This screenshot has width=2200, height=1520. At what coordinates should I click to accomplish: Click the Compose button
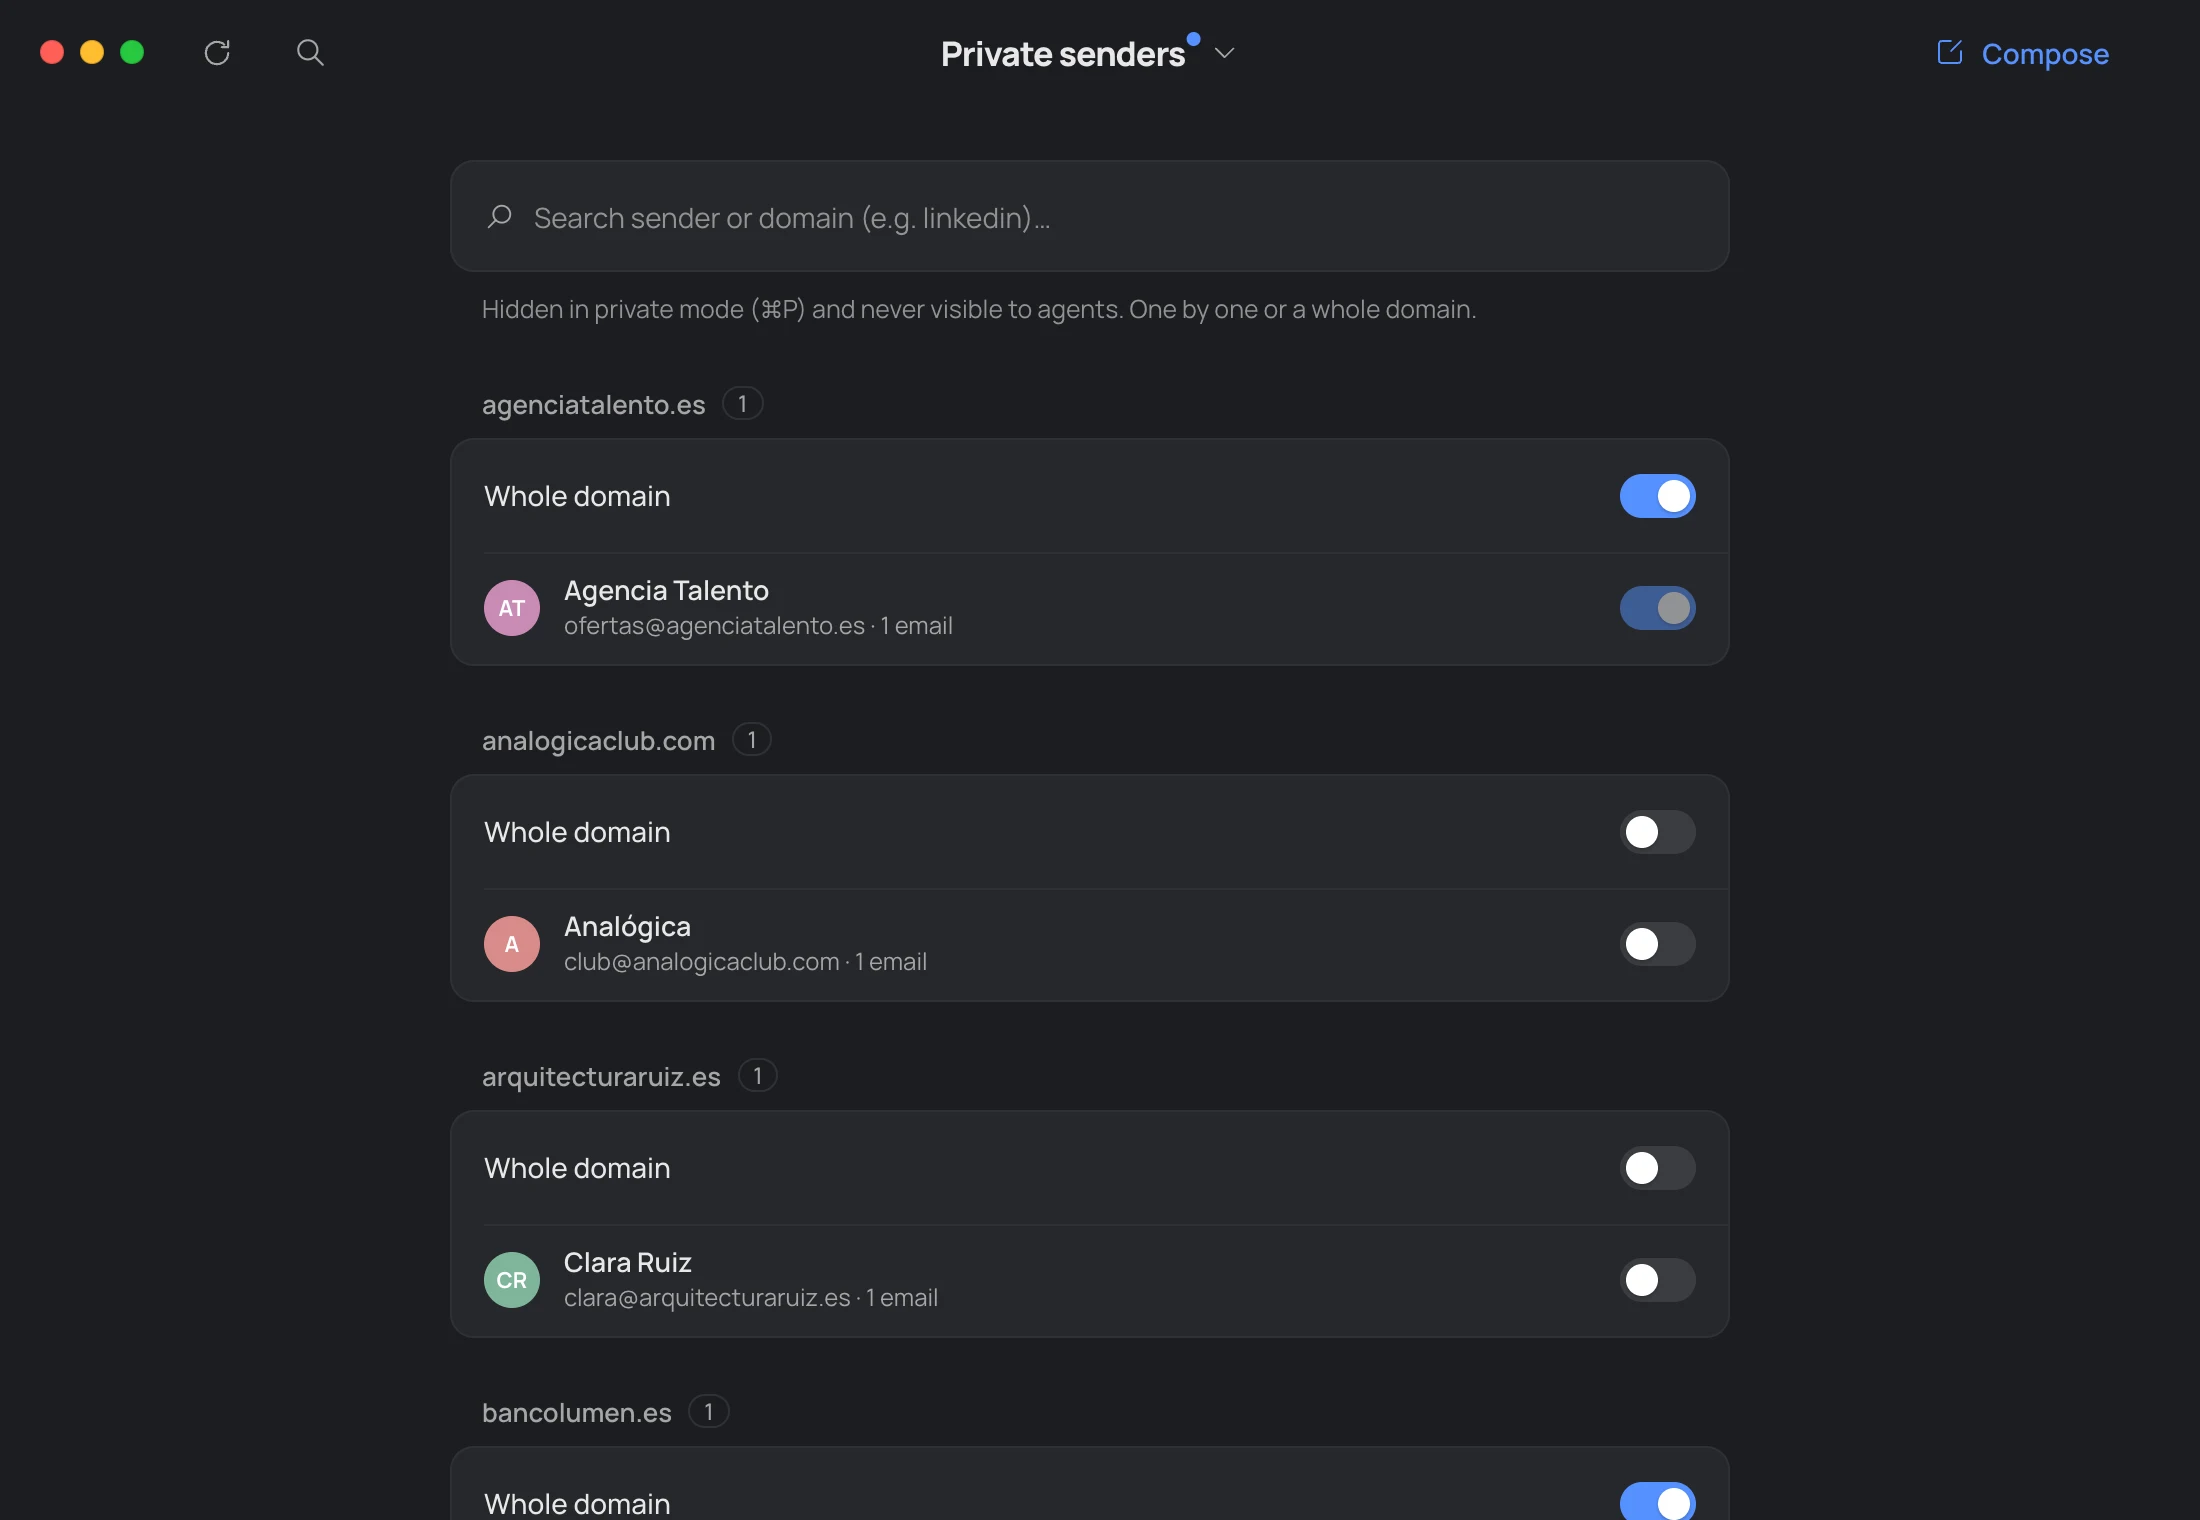pos(2022,53)
